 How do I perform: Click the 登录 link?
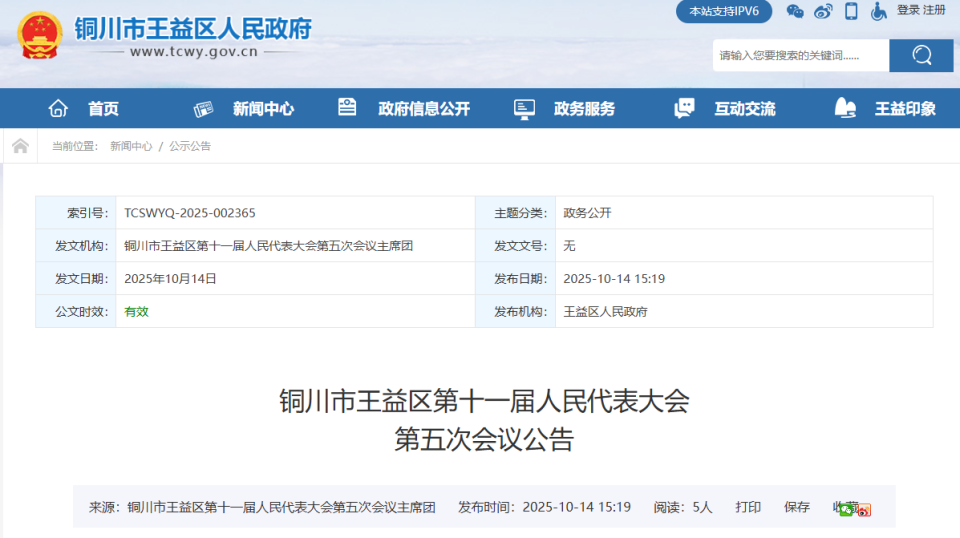click(x=908, y=10)
